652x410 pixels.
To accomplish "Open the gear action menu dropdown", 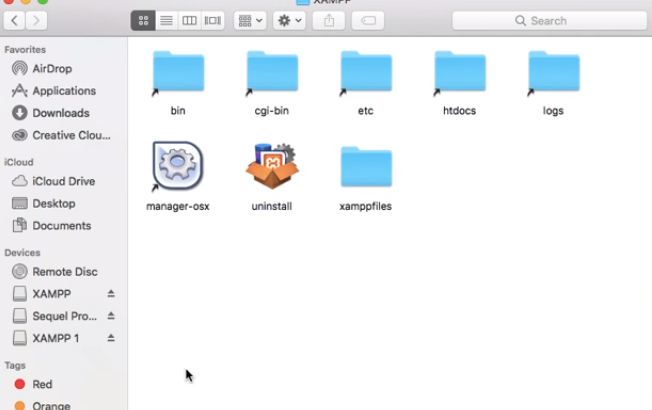I will [289, 20].
